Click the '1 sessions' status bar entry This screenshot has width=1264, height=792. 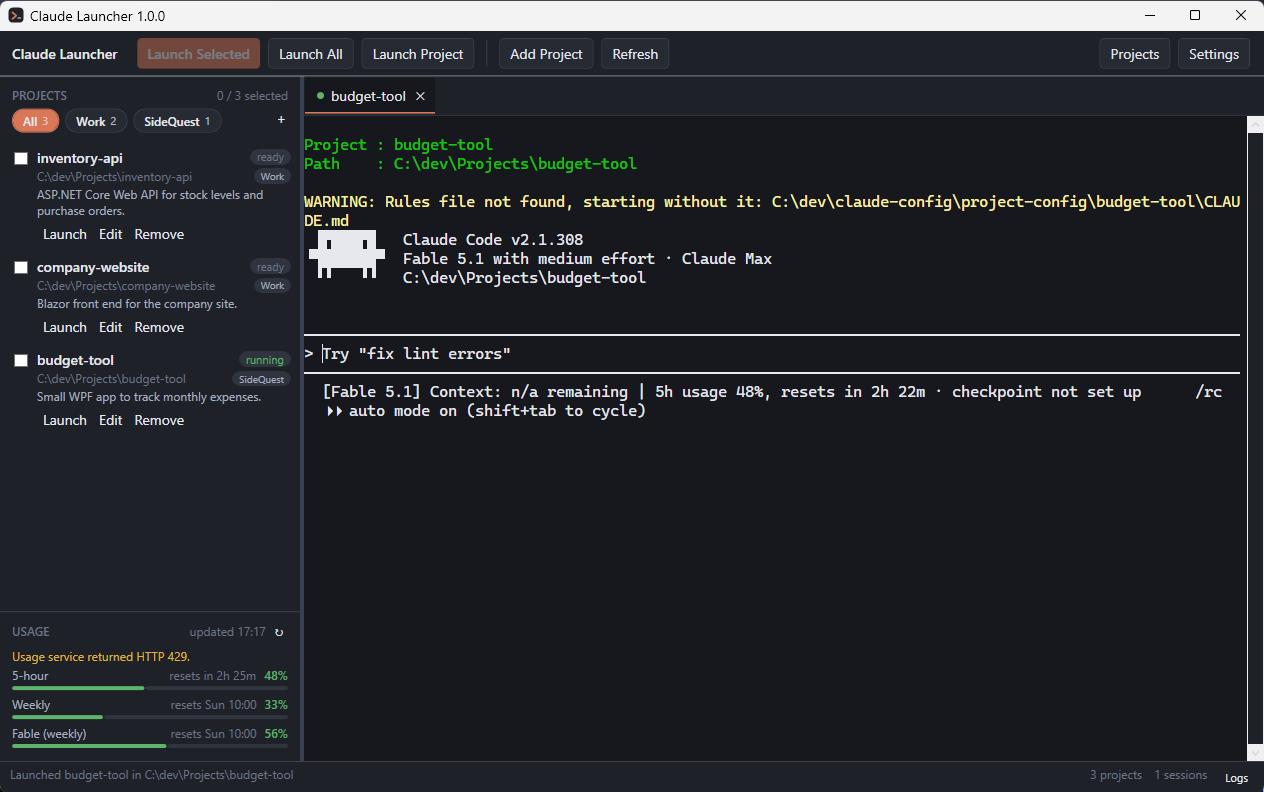pyautogui.click(x=1181, y=776)
